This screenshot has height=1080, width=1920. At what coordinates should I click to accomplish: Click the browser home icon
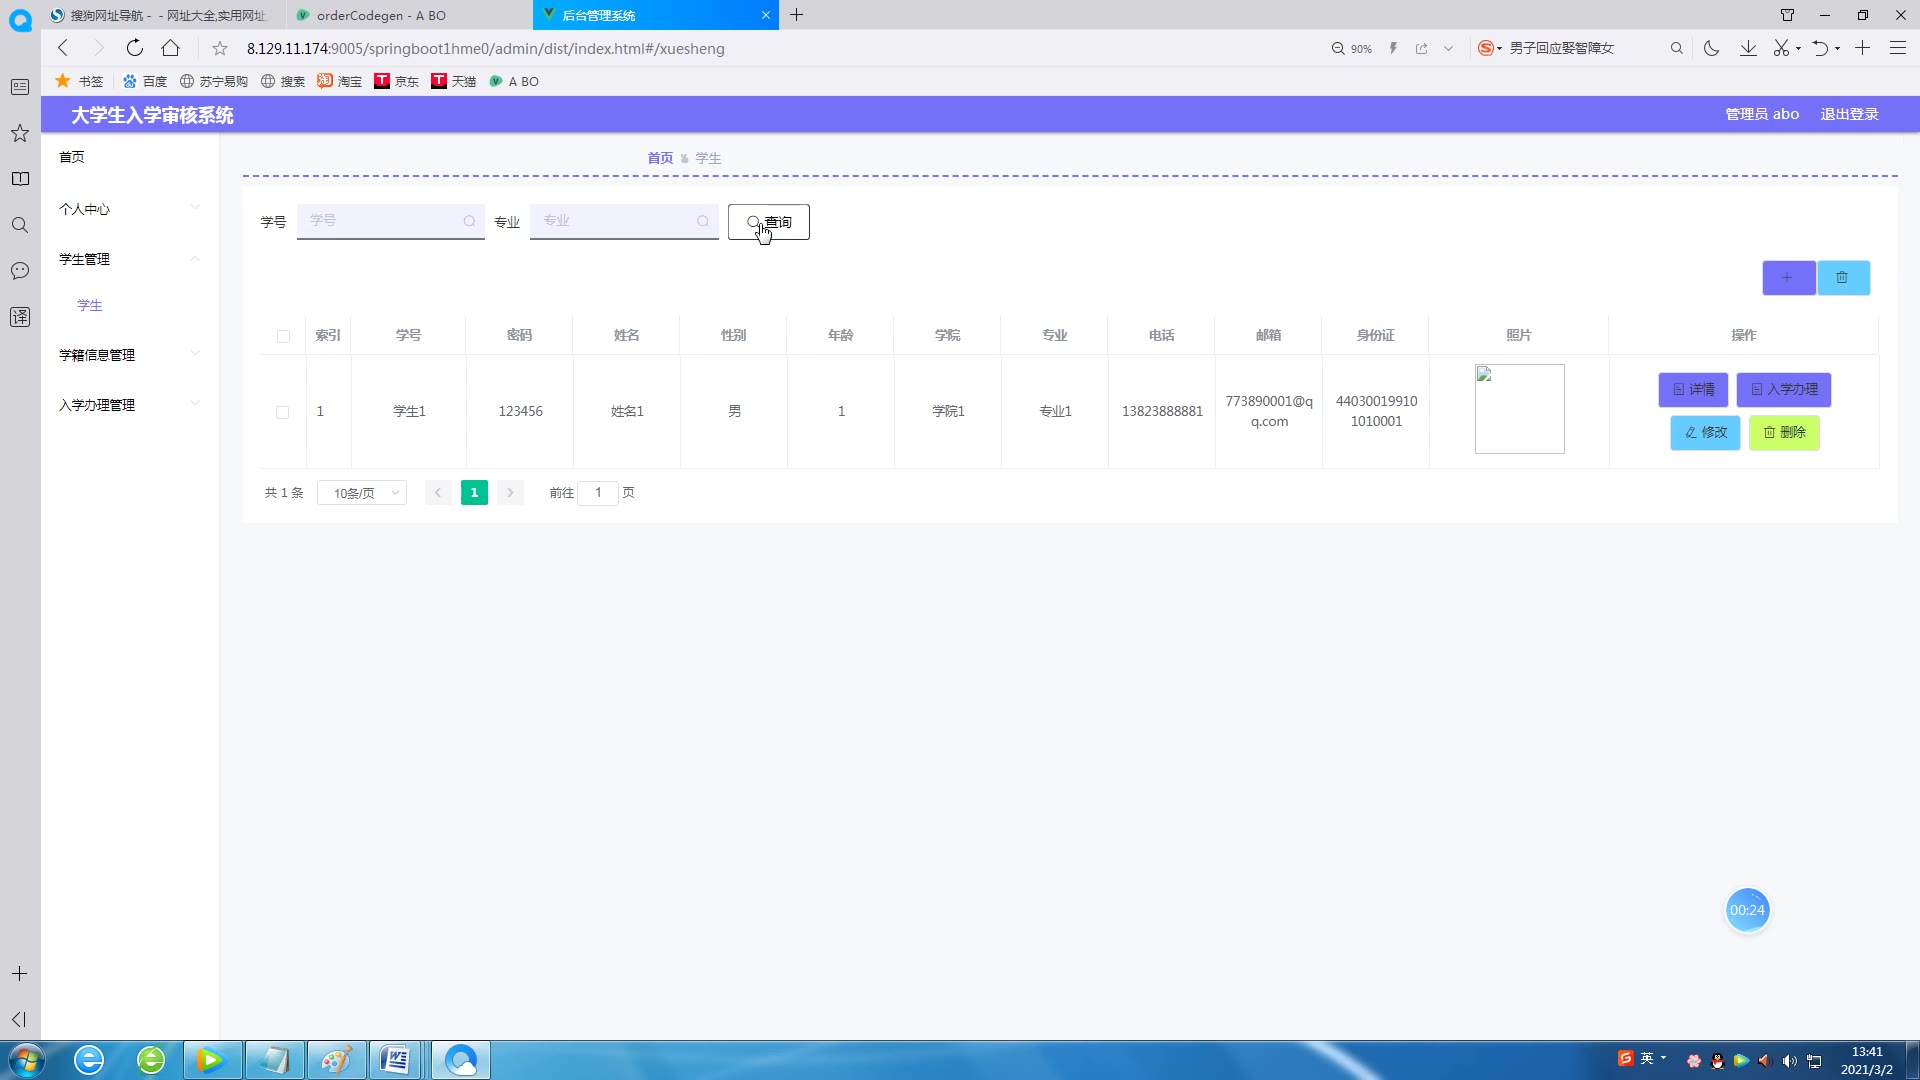(171, 48)
